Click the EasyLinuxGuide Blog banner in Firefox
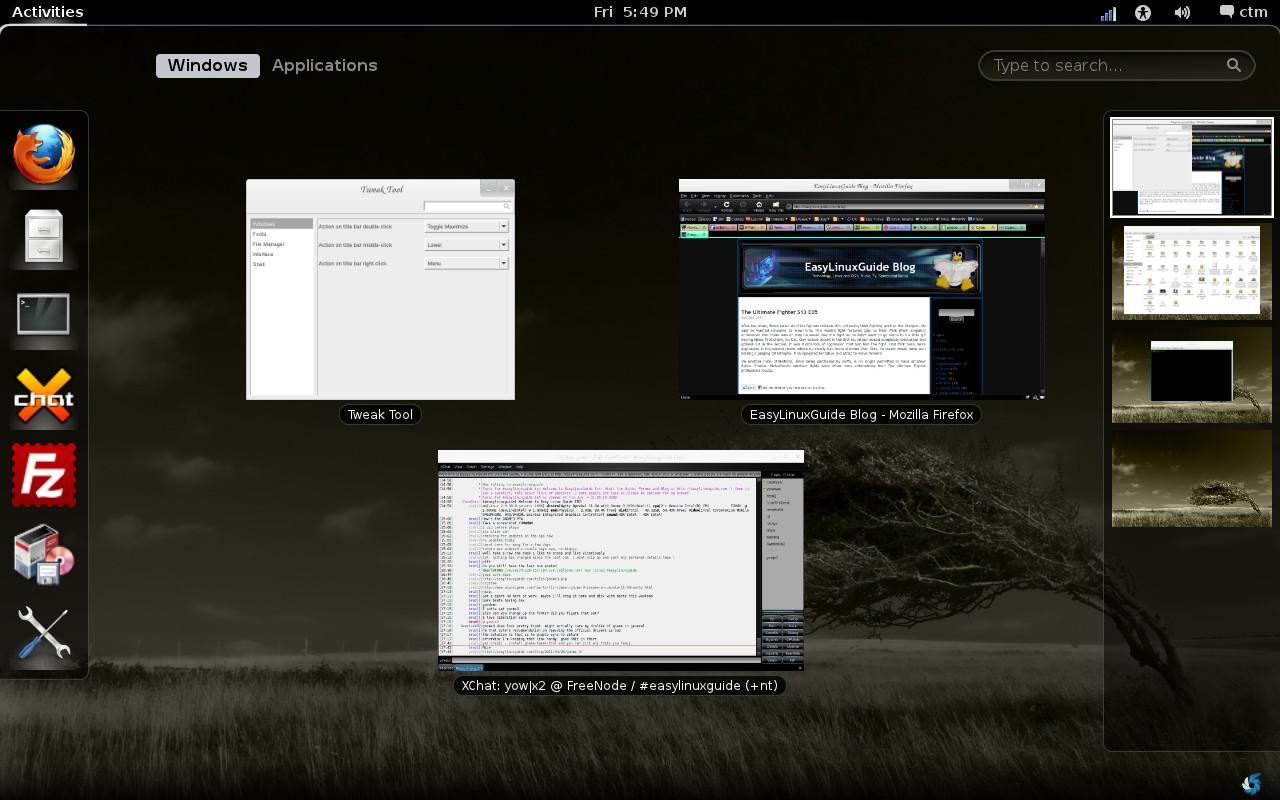 (x=861, y=267)
